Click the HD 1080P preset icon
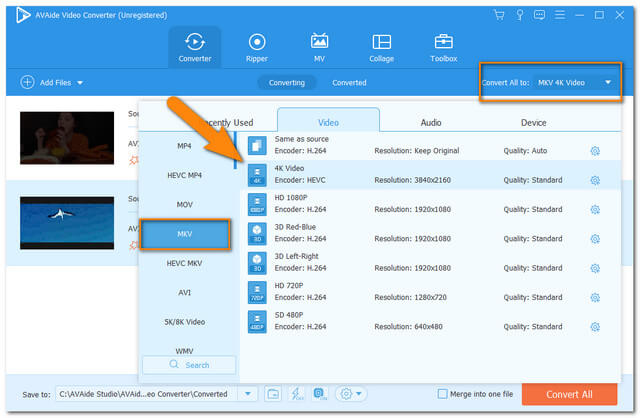This screenshot has width=640, height=418. [x=257, y=204]
